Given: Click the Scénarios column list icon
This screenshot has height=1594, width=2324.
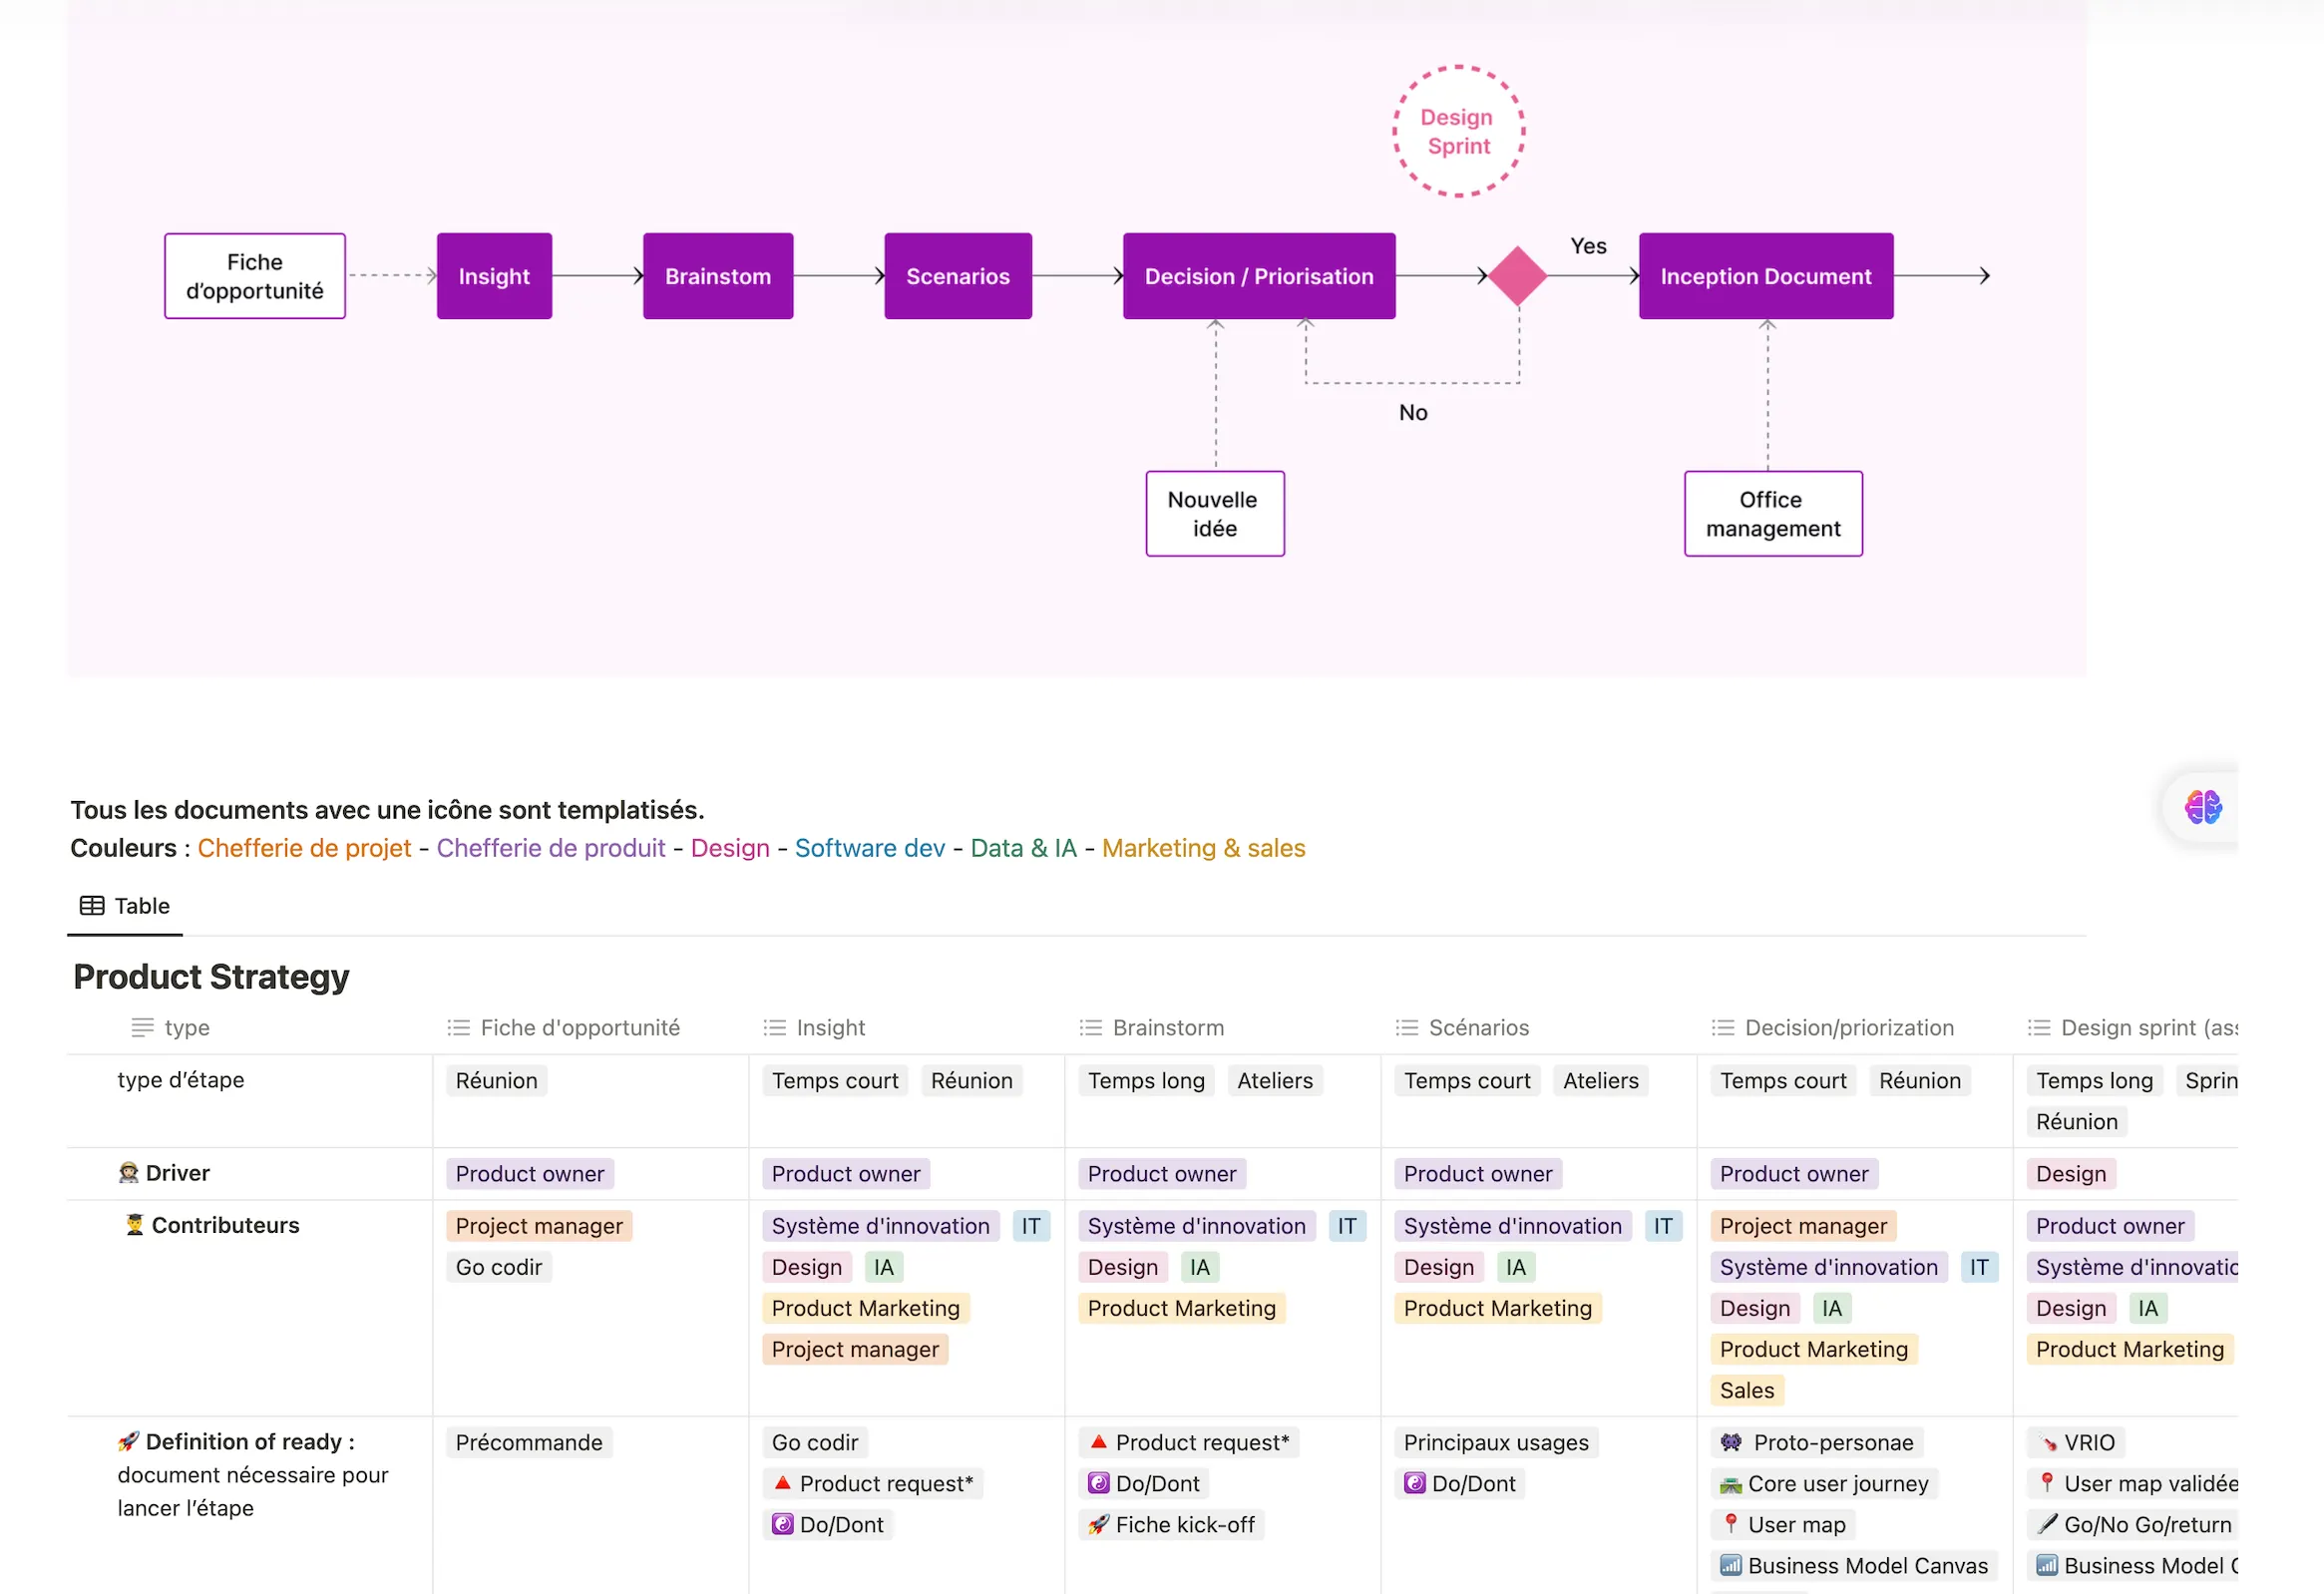Looking at the screenshot, I should 1406,1027.
